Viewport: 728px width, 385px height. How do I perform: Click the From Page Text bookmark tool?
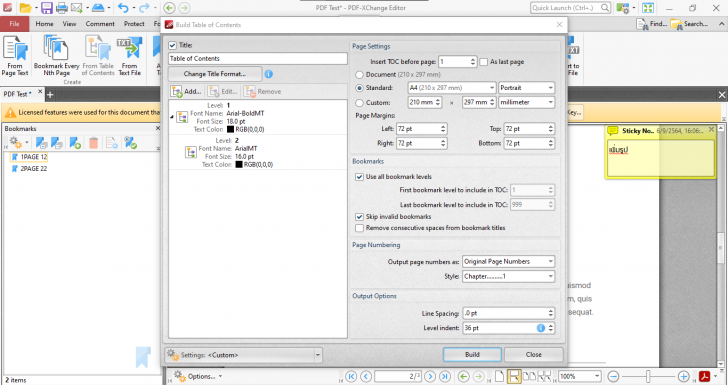(15, 56)
